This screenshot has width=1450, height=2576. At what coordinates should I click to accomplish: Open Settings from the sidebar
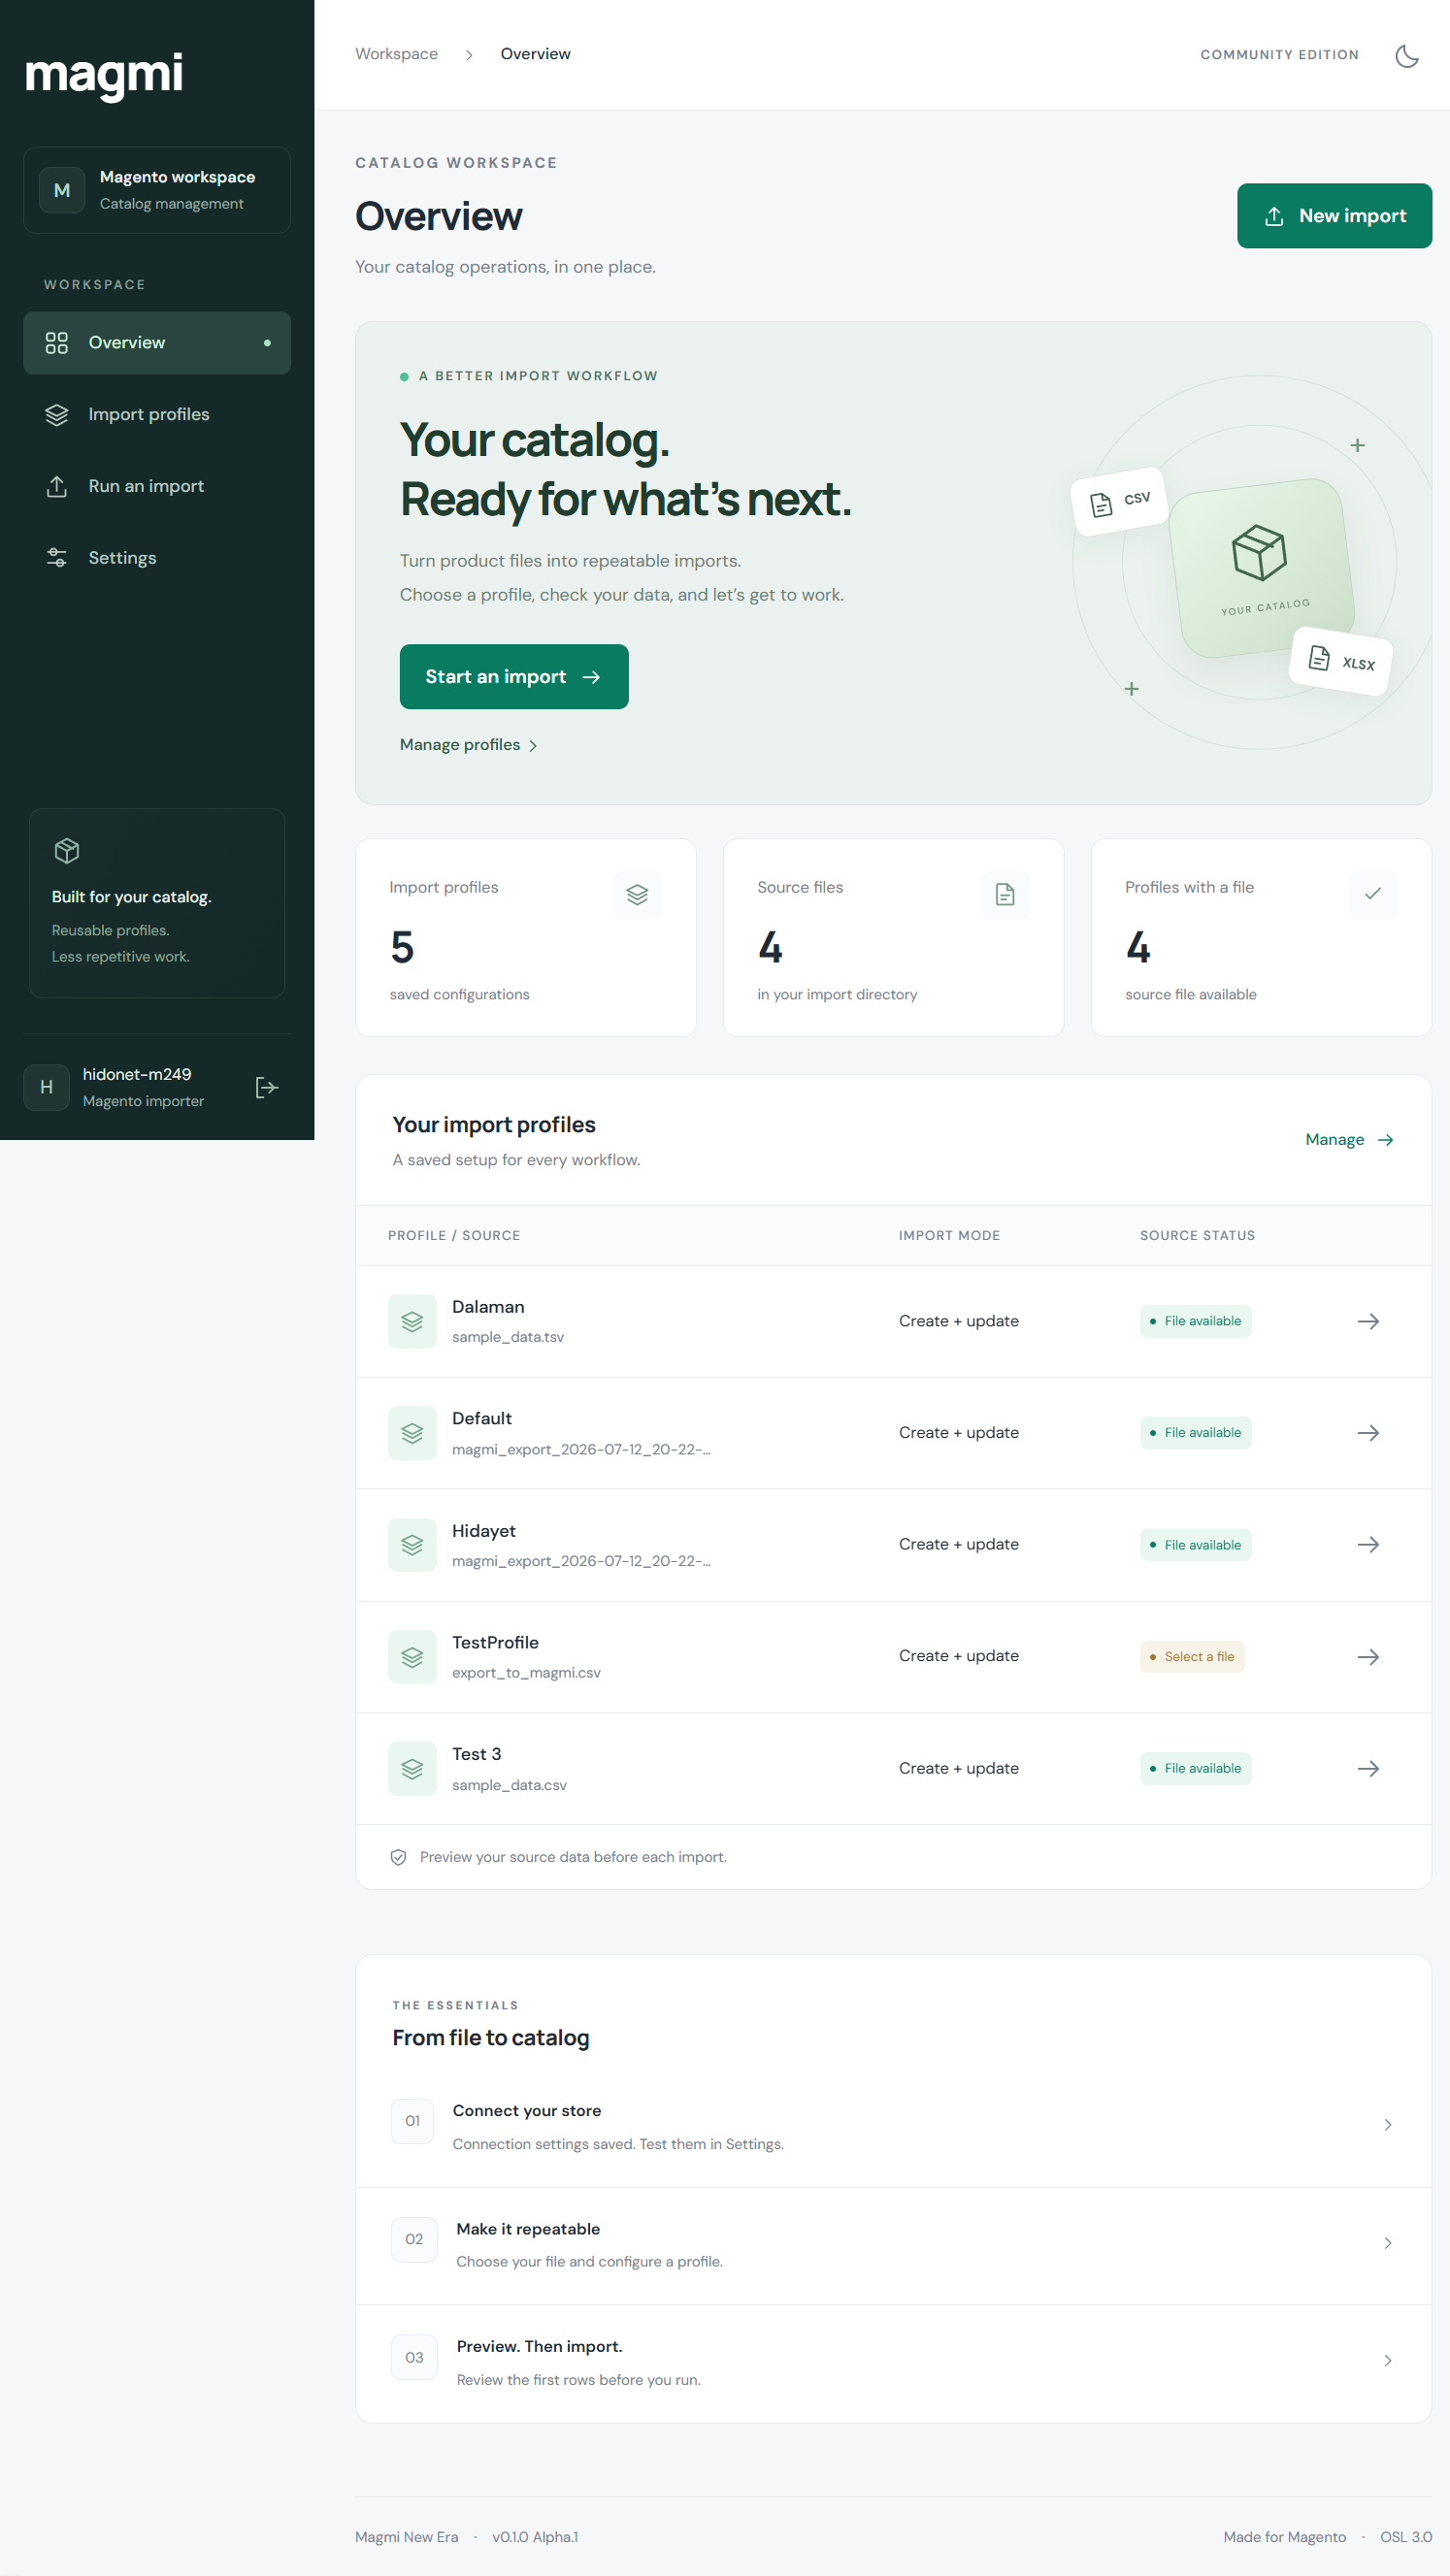(x=157, y=558)
